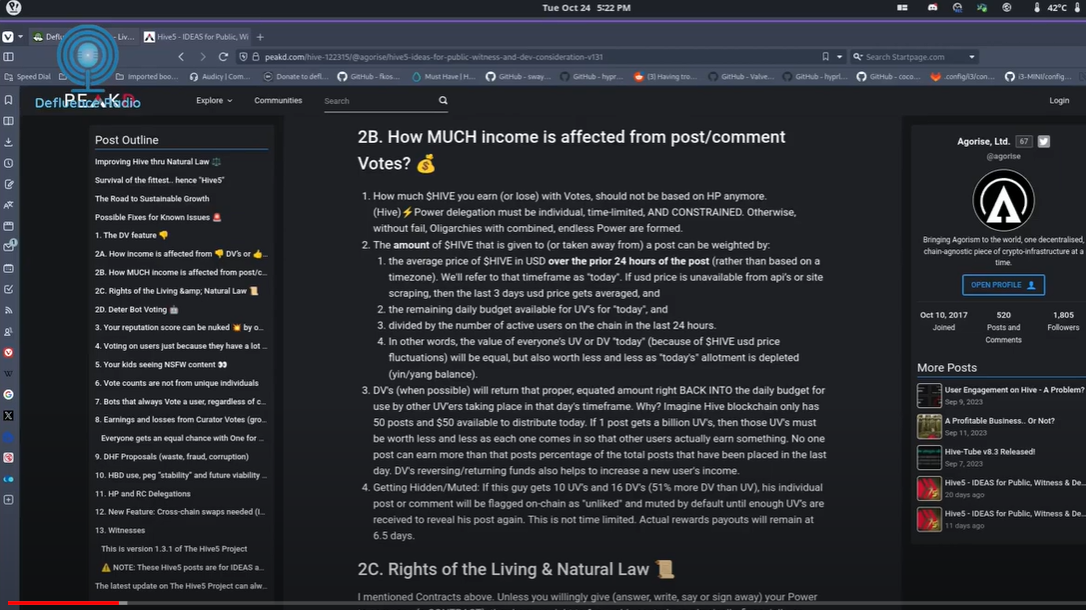Image resolution: width=1086 pixels, height=610 pixels.
Task: Click the Login link
Action: [x=1059, y=100]
